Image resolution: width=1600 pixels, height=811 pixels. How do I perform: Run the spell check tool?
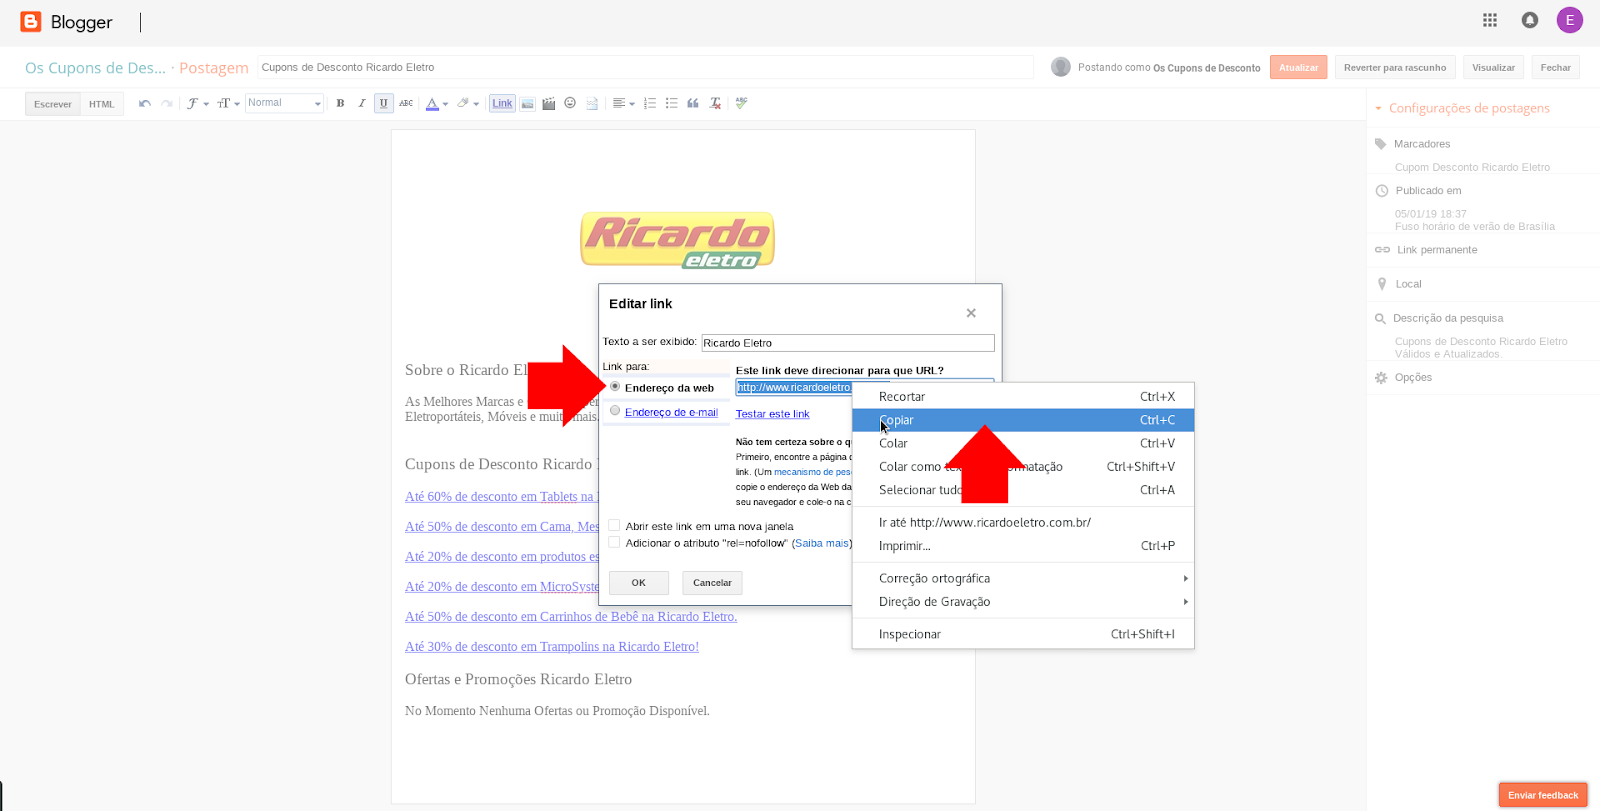(x=741, y=103)
